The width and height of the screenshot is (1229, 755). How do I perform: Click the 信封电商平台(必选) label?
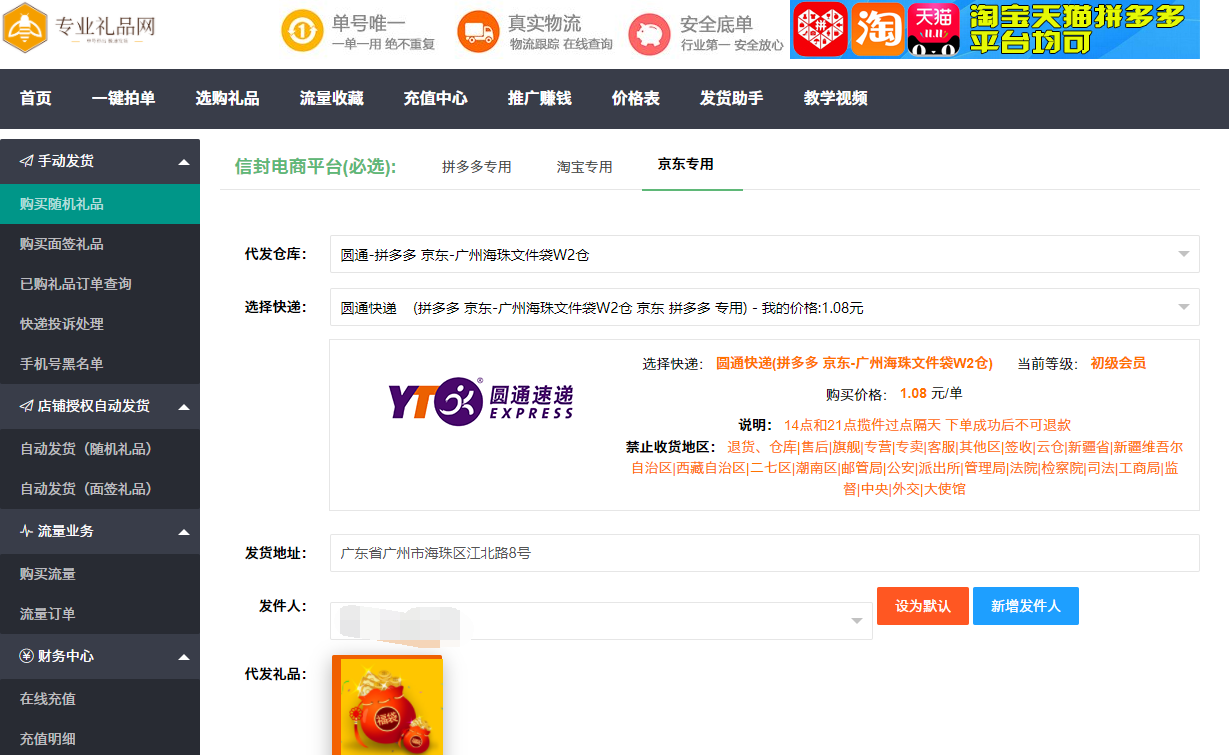pos(315,167)
